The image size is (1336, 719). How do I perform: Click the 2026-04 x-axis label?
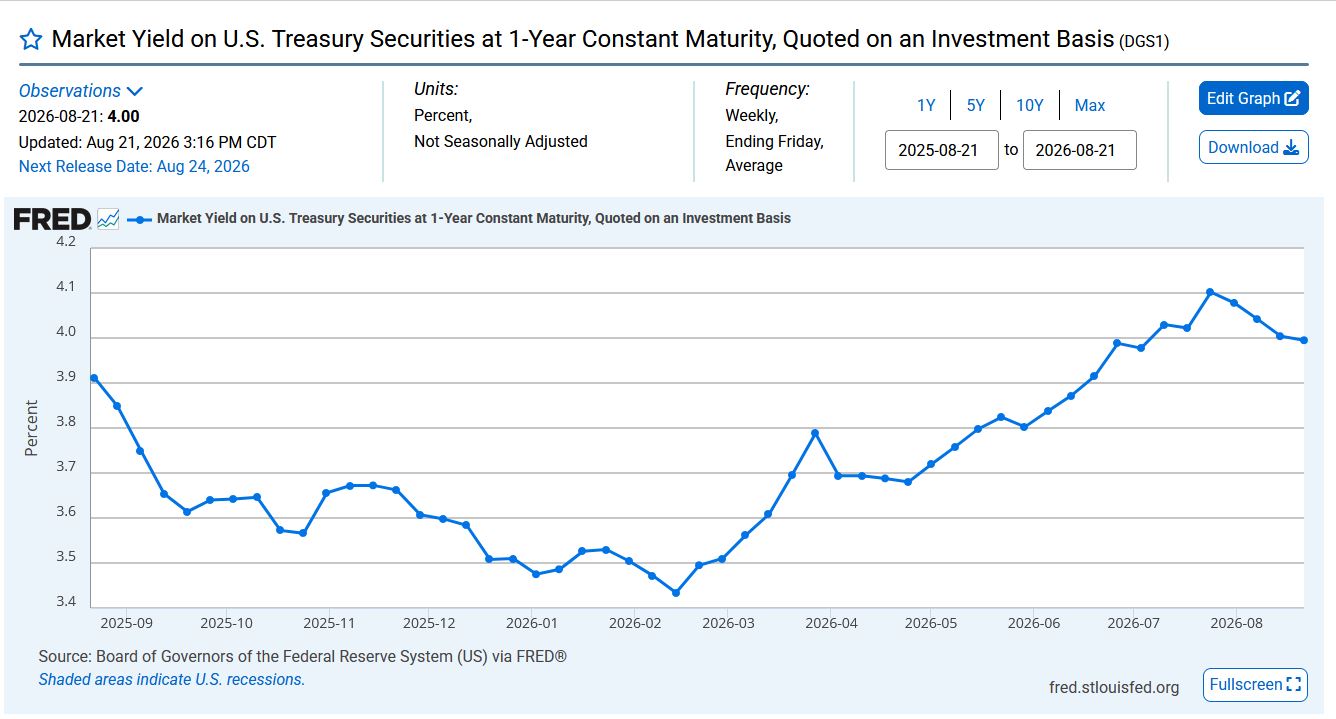[x=833, y=622]
